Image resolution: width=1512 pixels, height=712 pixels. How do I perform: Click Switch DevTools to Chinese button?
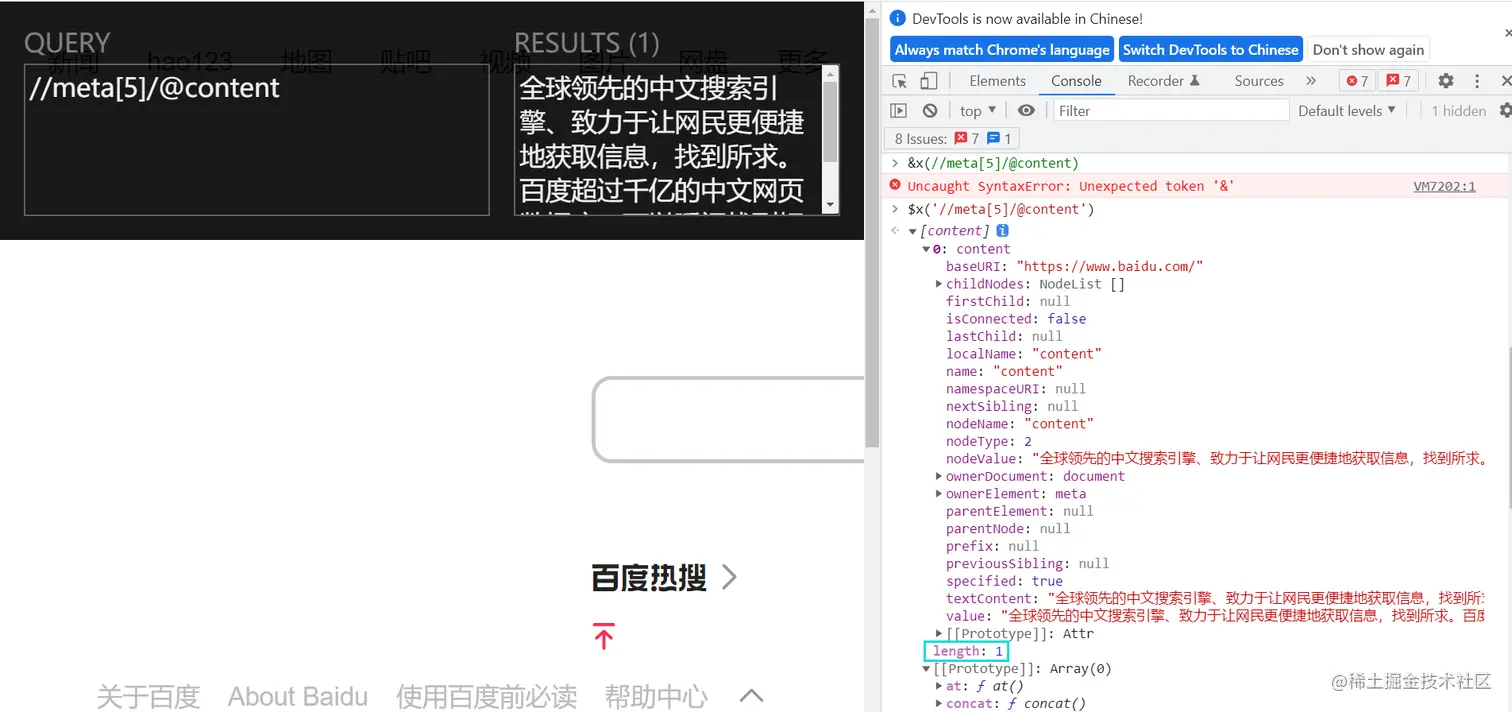pos(1210,50)
